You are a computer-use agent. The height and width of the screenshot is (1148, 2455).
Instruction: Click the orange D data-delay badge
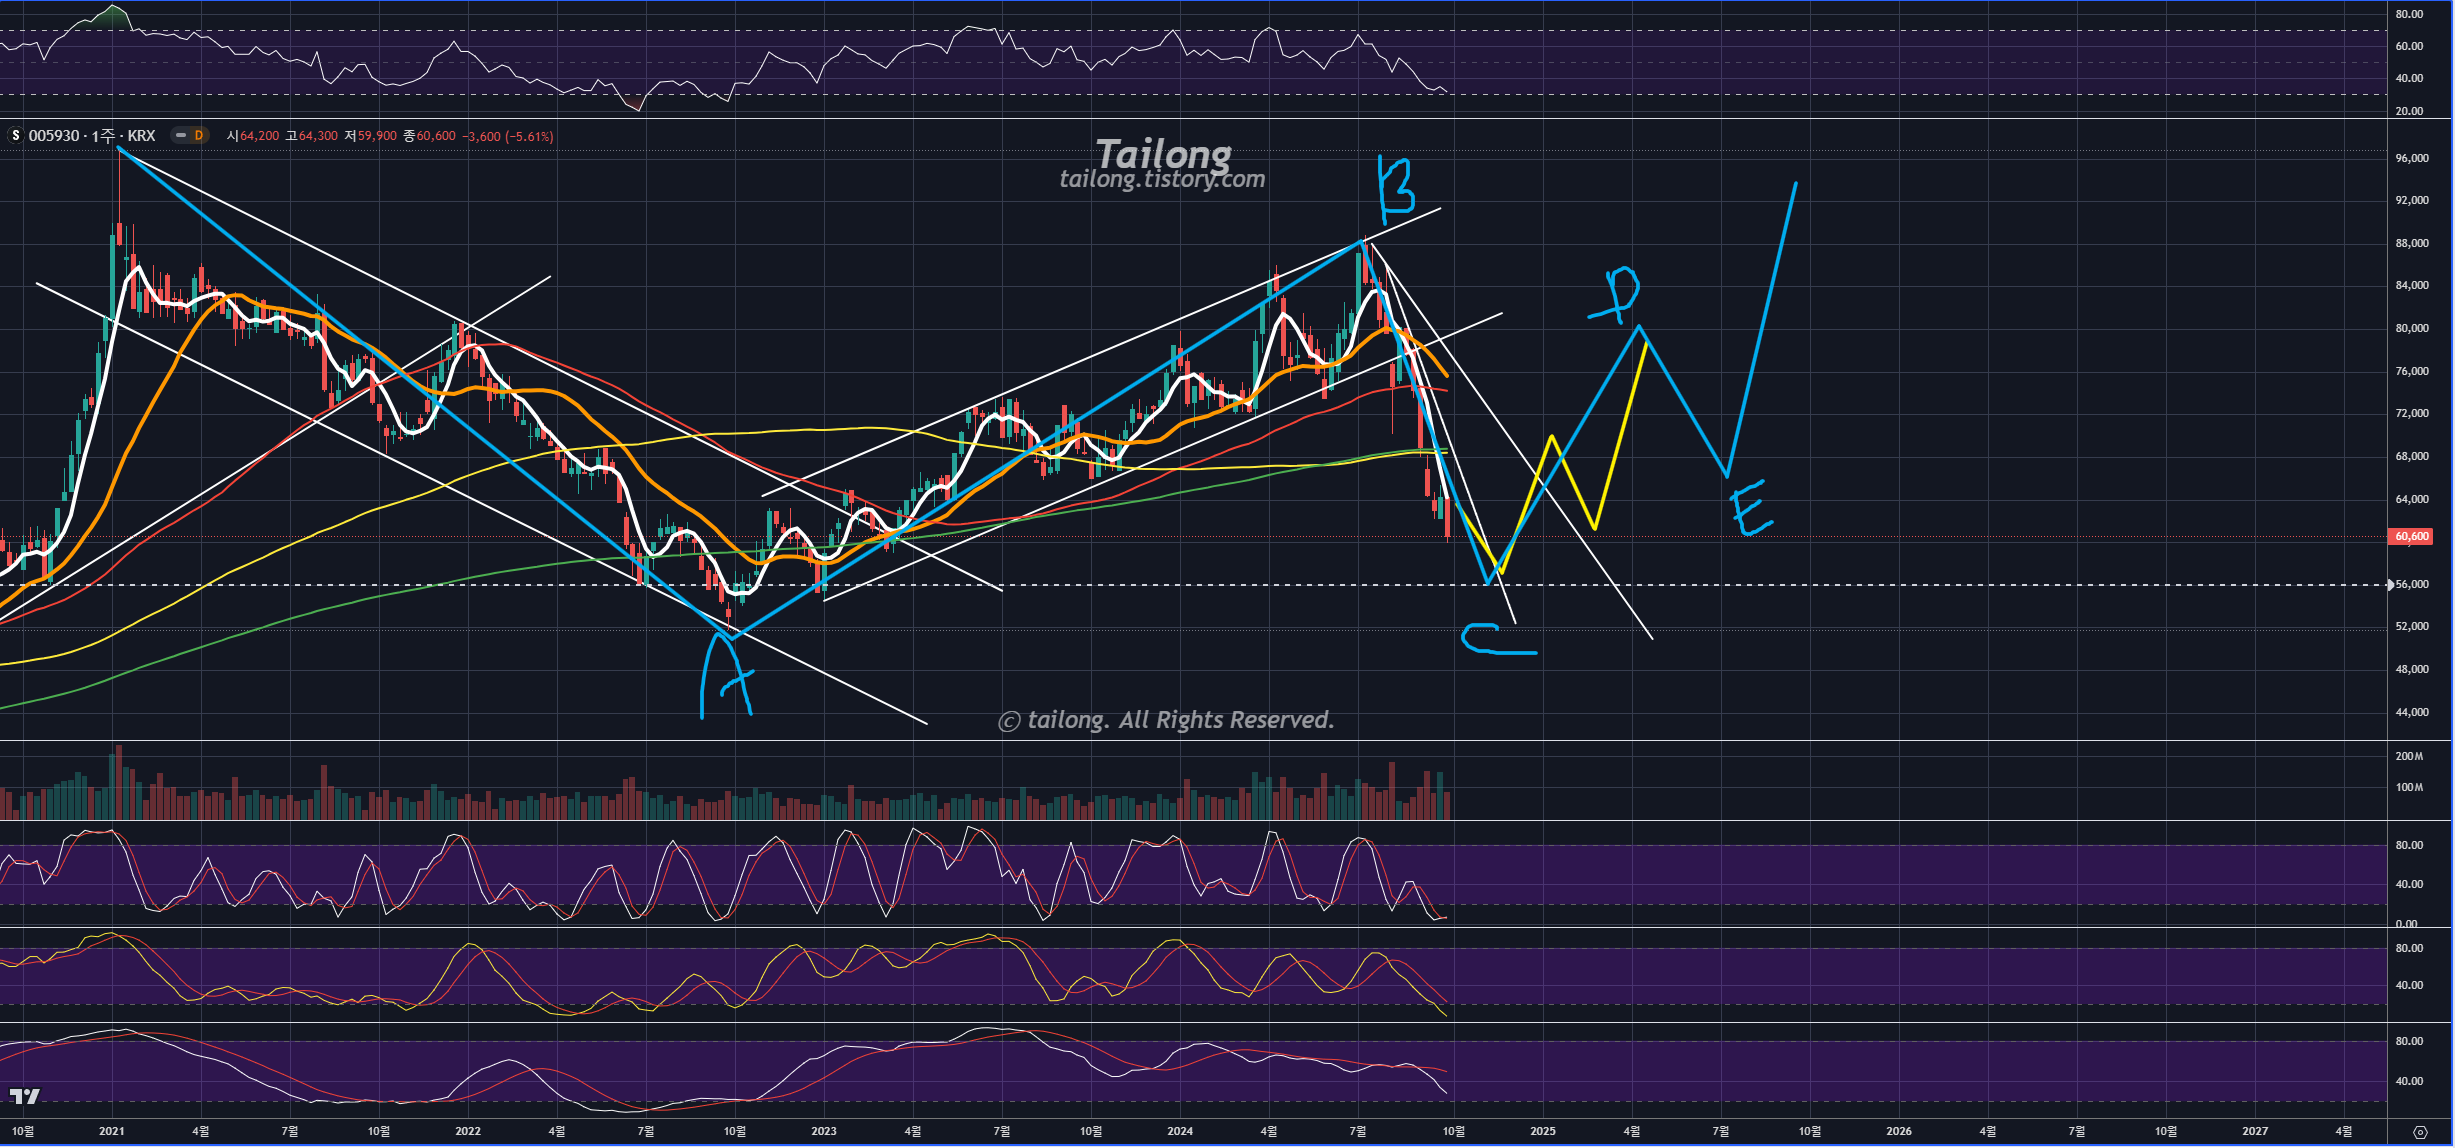coord(199,135)
